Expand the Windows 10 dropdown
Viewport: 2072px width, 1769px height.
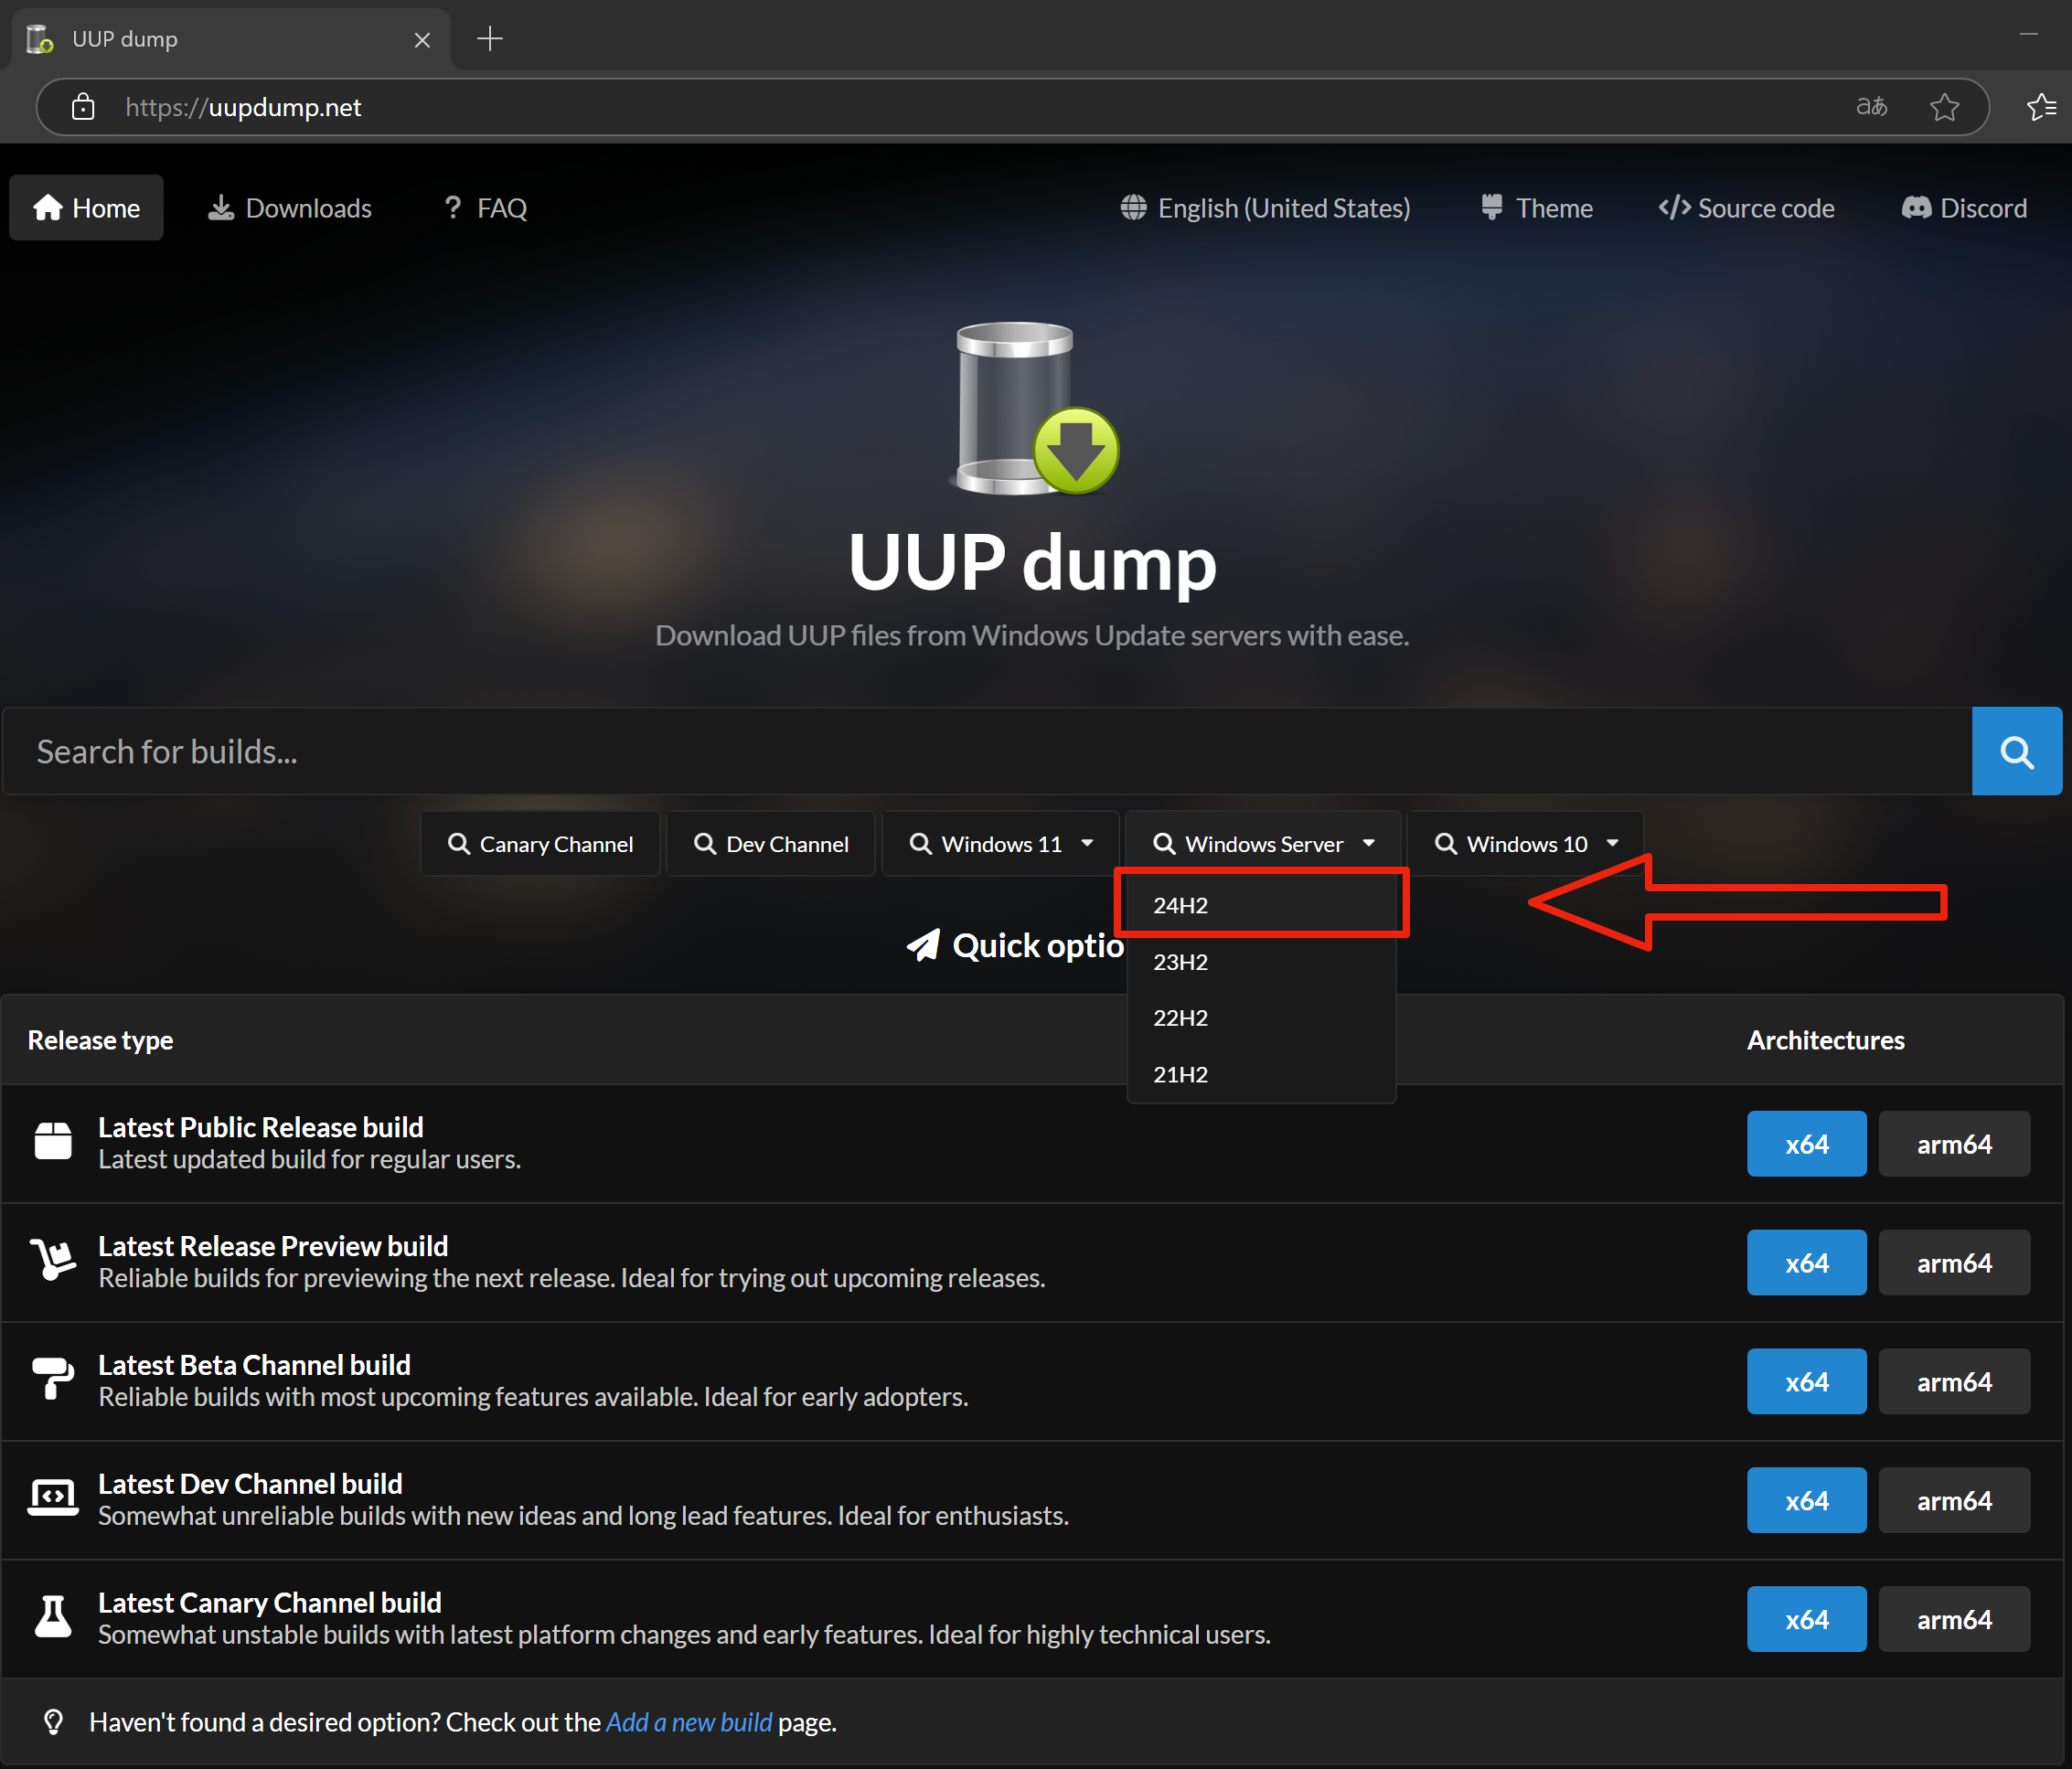pyautogui.click(x=1525, y=844)
